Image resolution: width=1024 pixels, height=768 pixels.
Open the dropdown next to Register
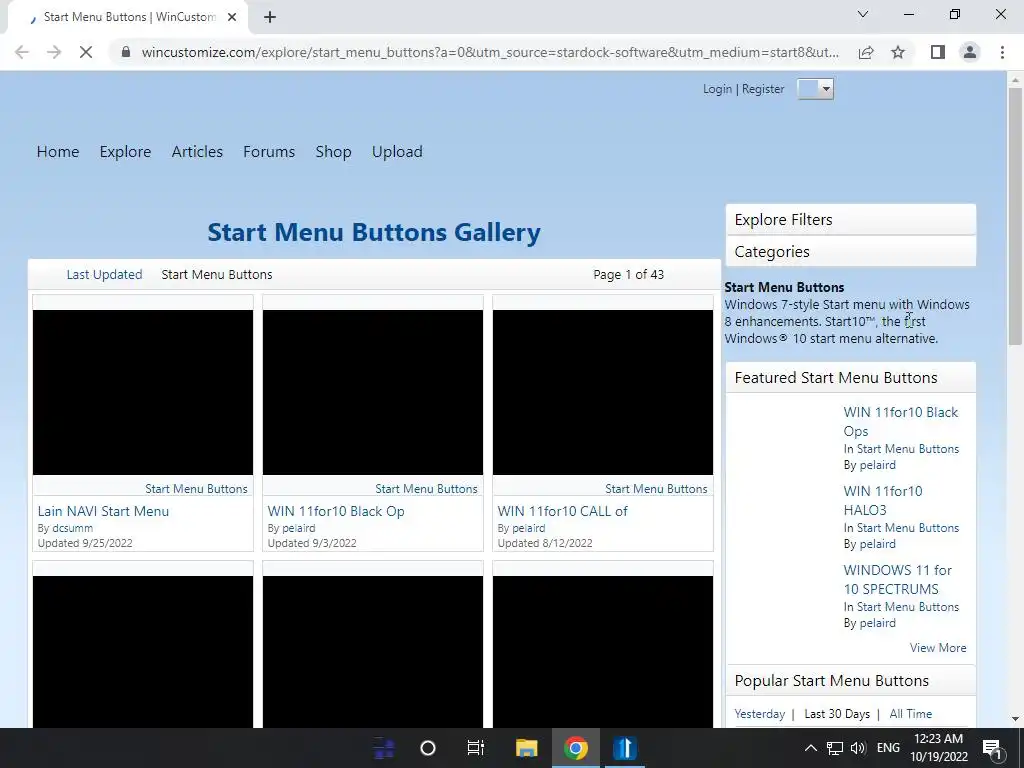click(x=815, y=89)
